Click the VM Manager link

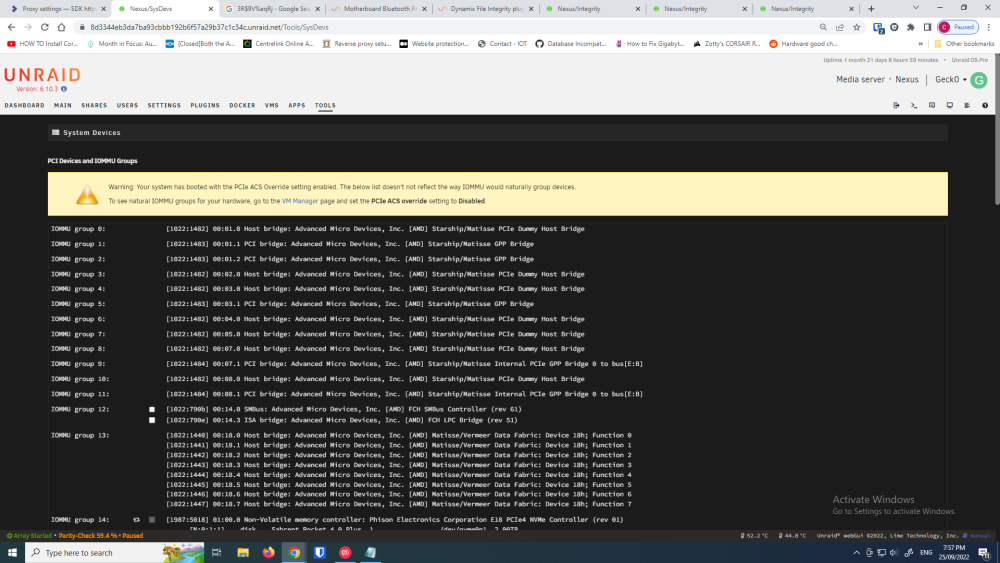pyautogui.click(x=300, y=201)
